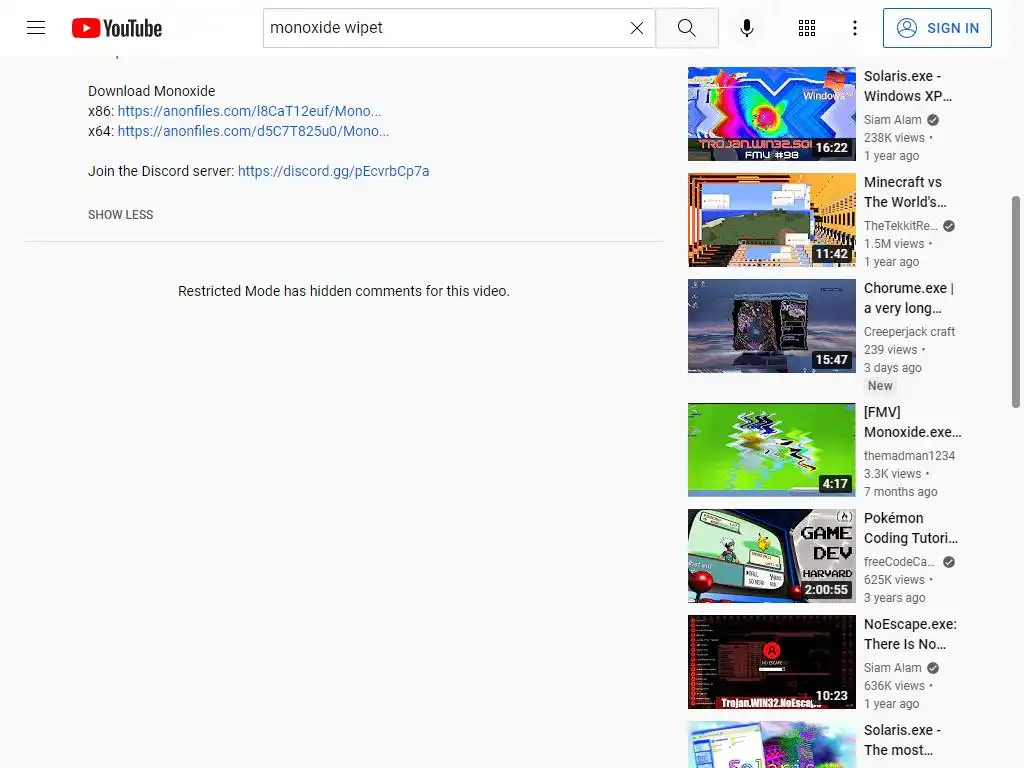Click the '1.5M views' text
1024x768 pixels.
coord(894,244)
